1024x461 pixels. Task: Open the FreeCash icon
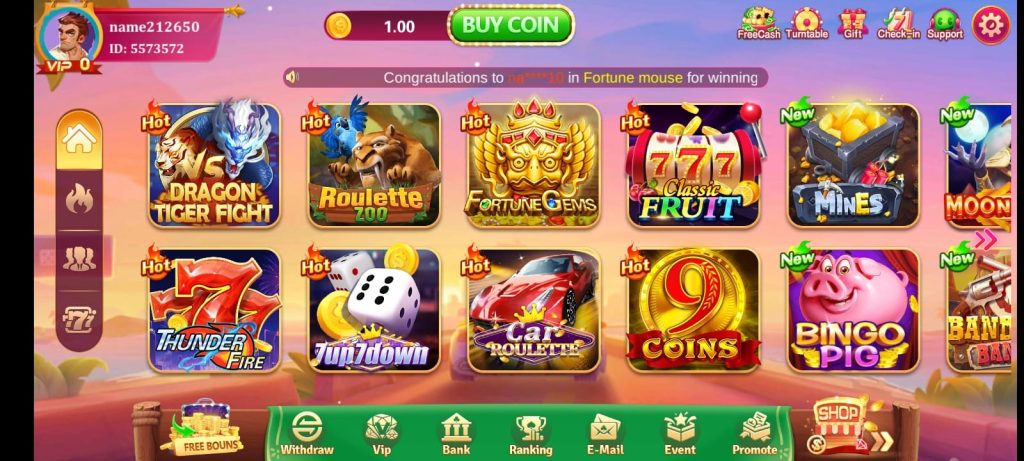coord(759,24)
